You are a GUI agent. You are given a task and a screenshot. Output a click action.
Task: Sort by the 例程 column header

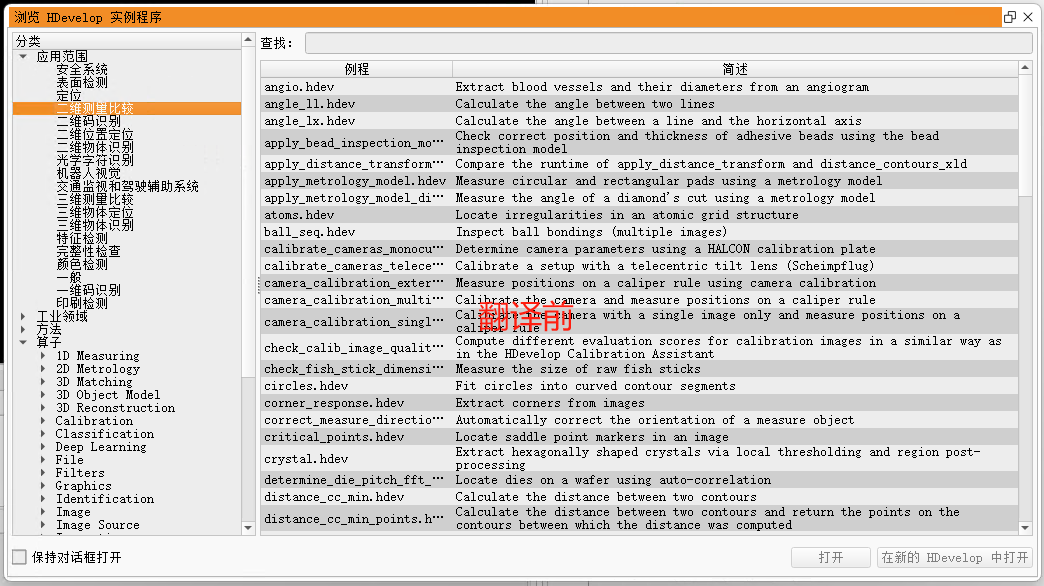pyautogui.click(x=356, y=69)
